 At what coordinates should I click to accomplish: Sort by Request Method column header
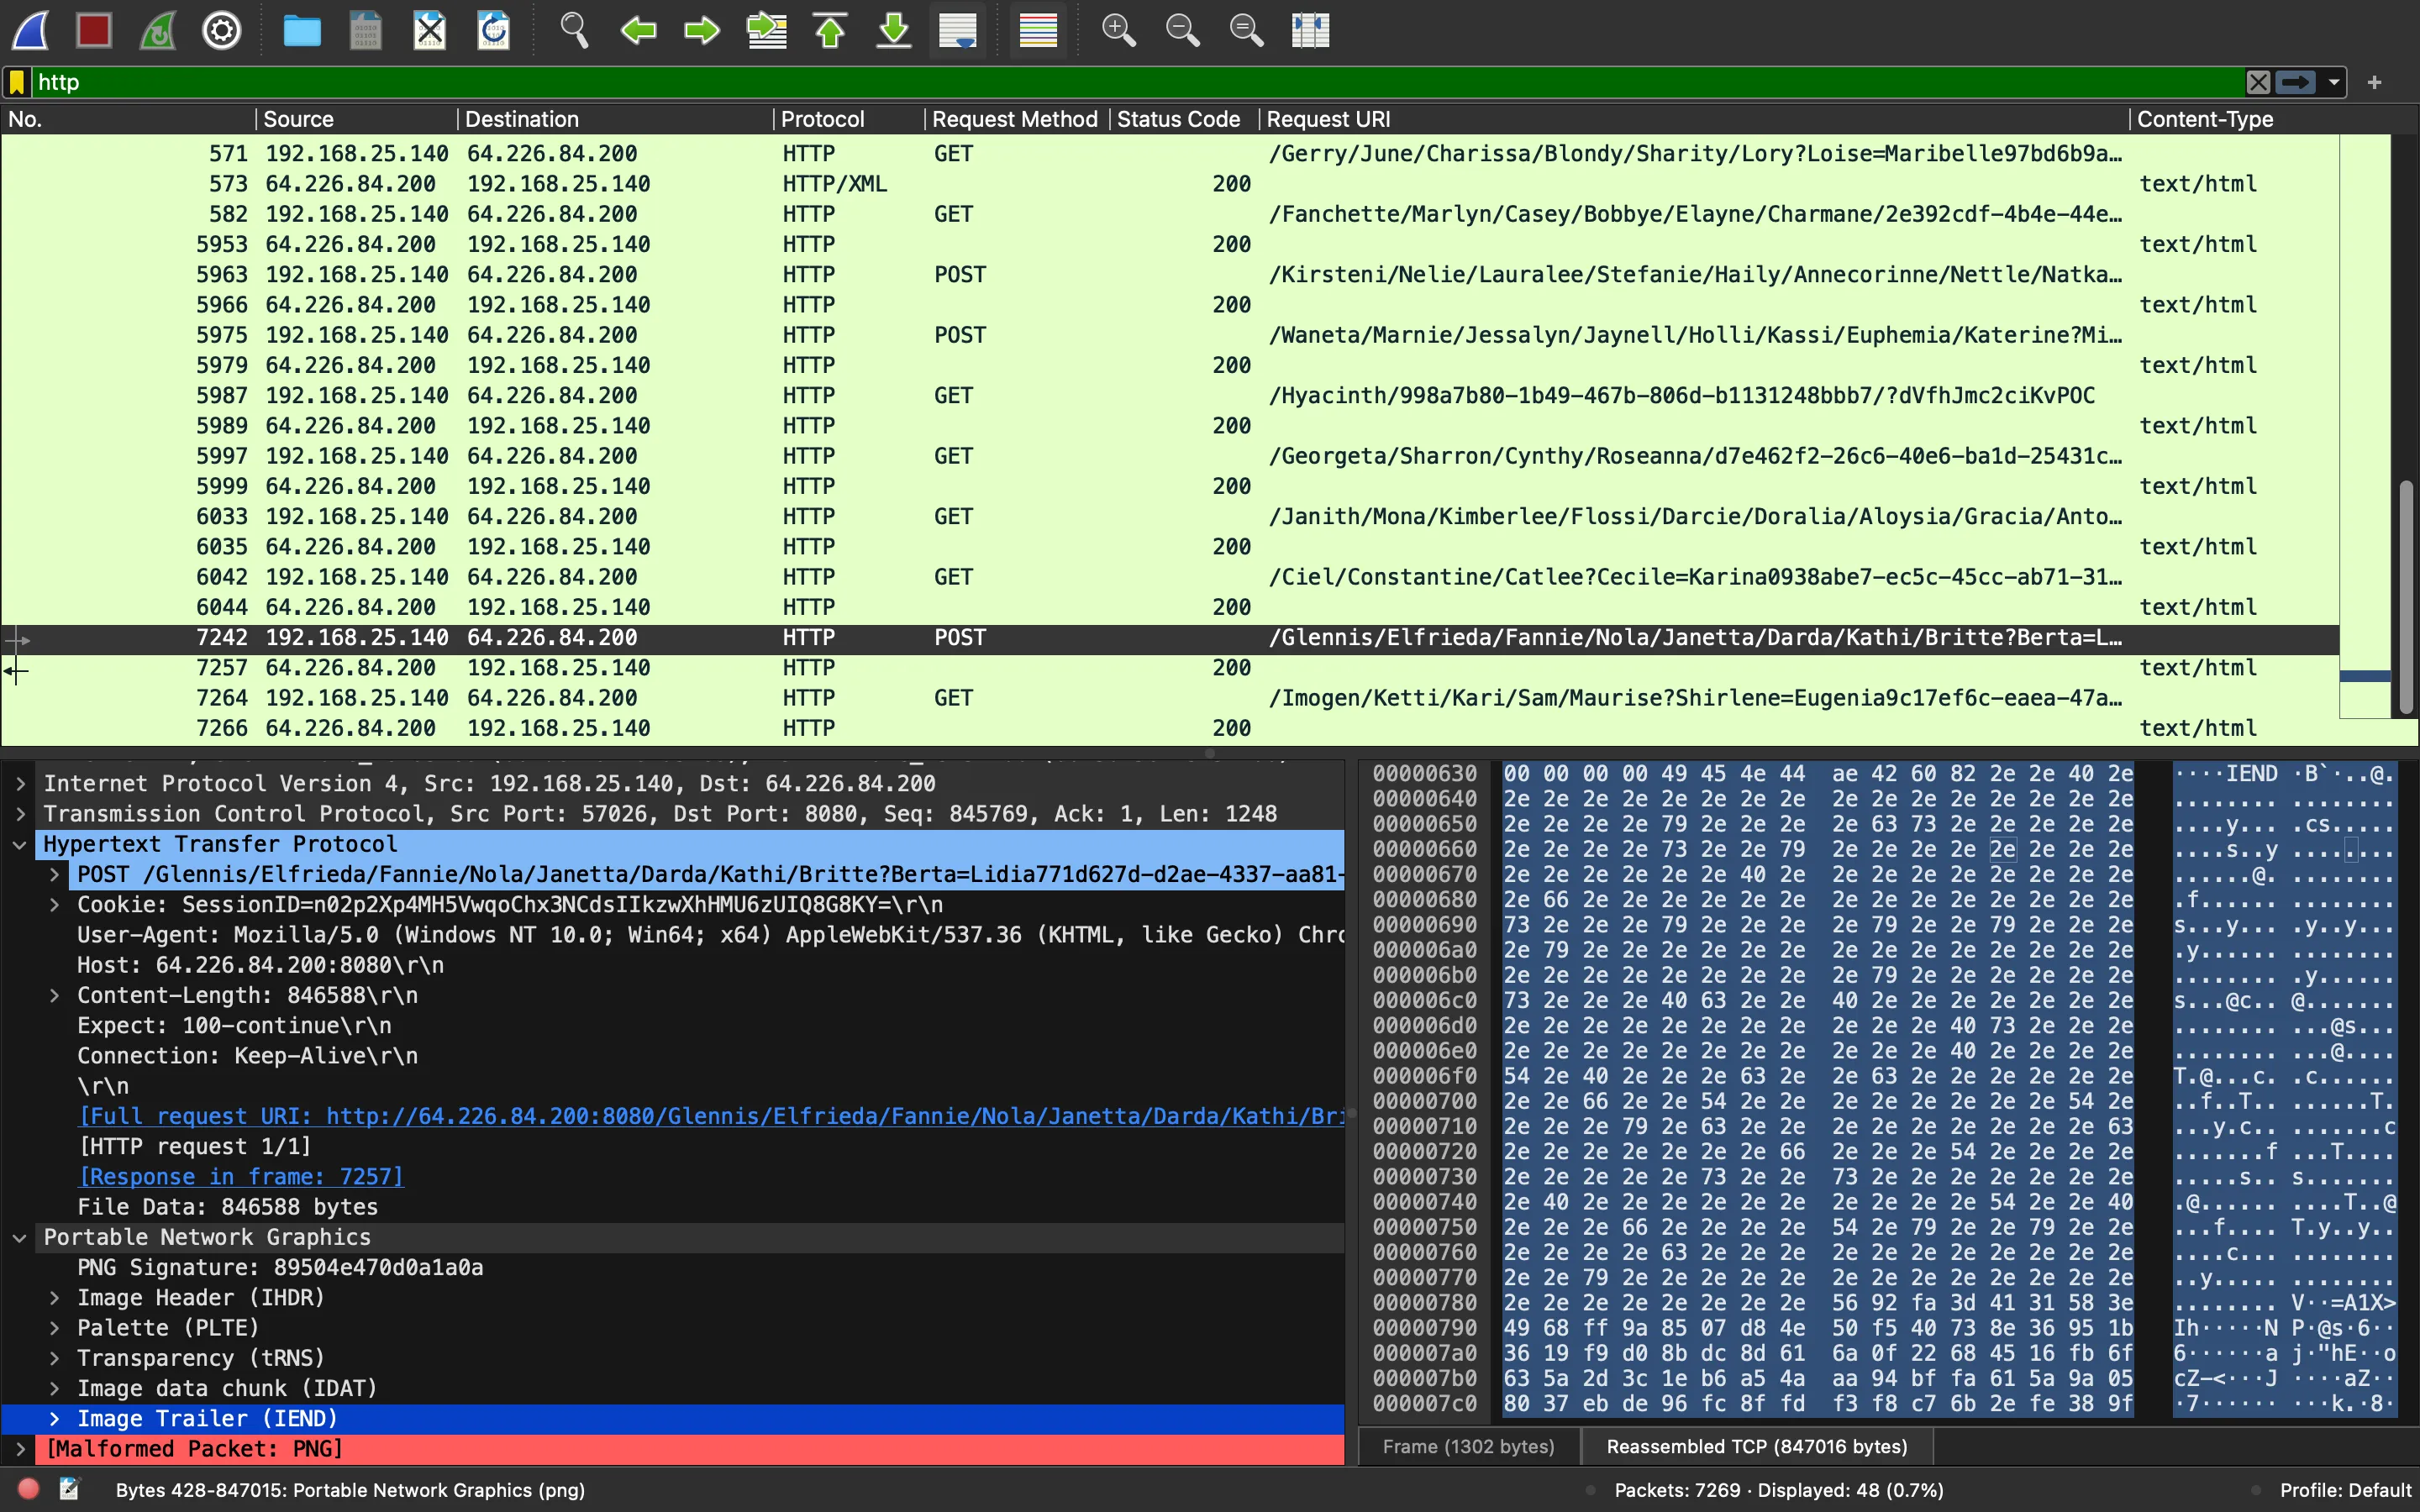(1016, 119)
